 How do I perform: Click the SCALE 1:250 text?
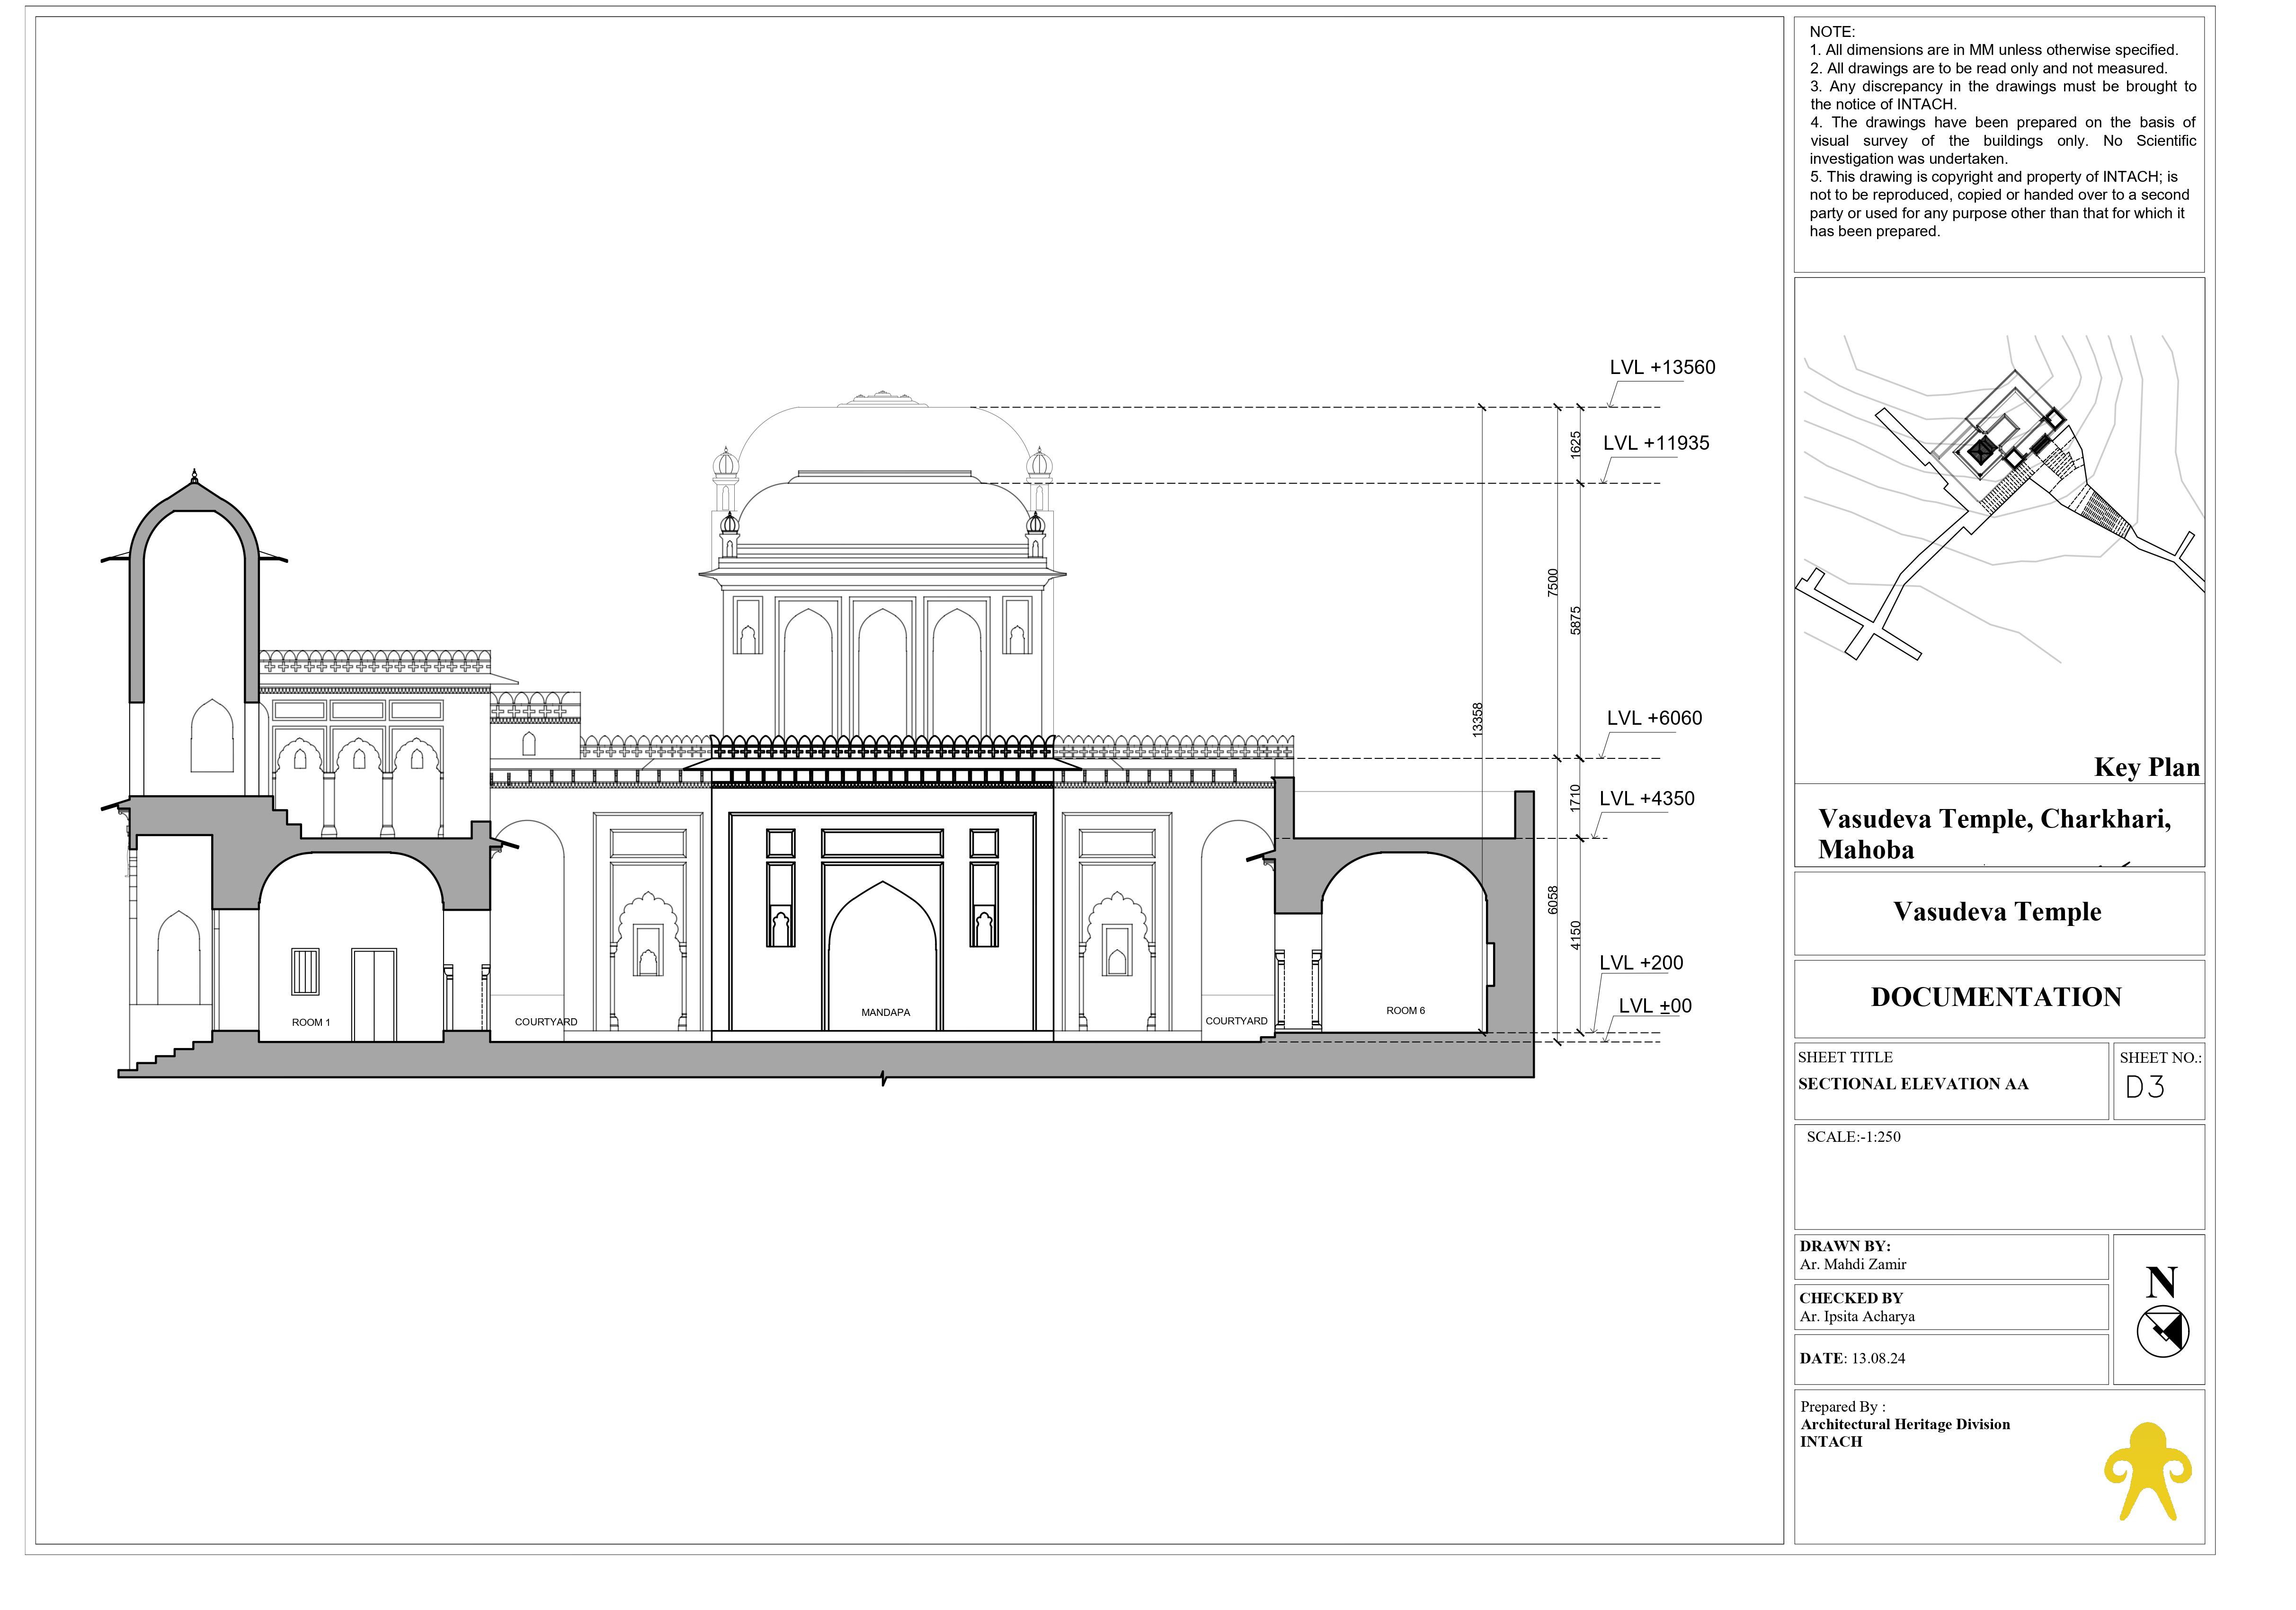pos(1853,1137)
